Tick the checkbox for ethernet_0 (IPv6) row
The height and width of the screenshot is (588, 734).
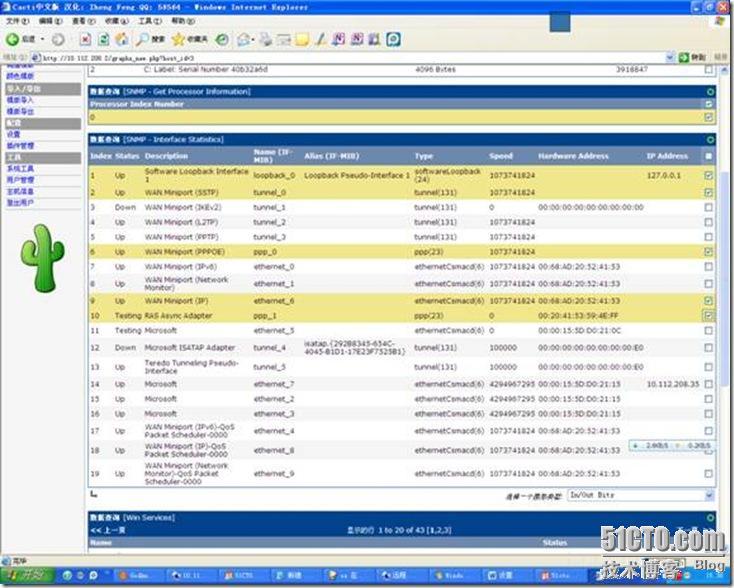point(708,267)
